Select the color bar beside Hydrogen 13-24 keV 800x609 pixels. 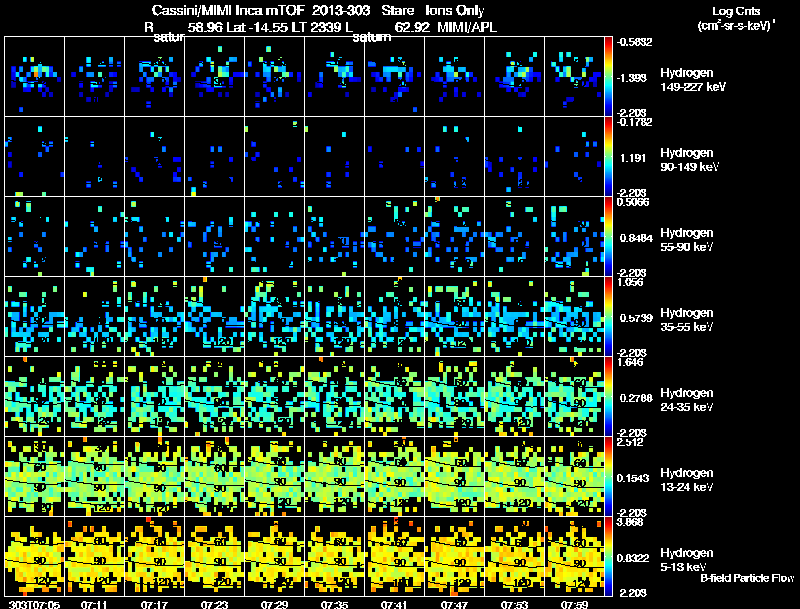click(609, 477)
